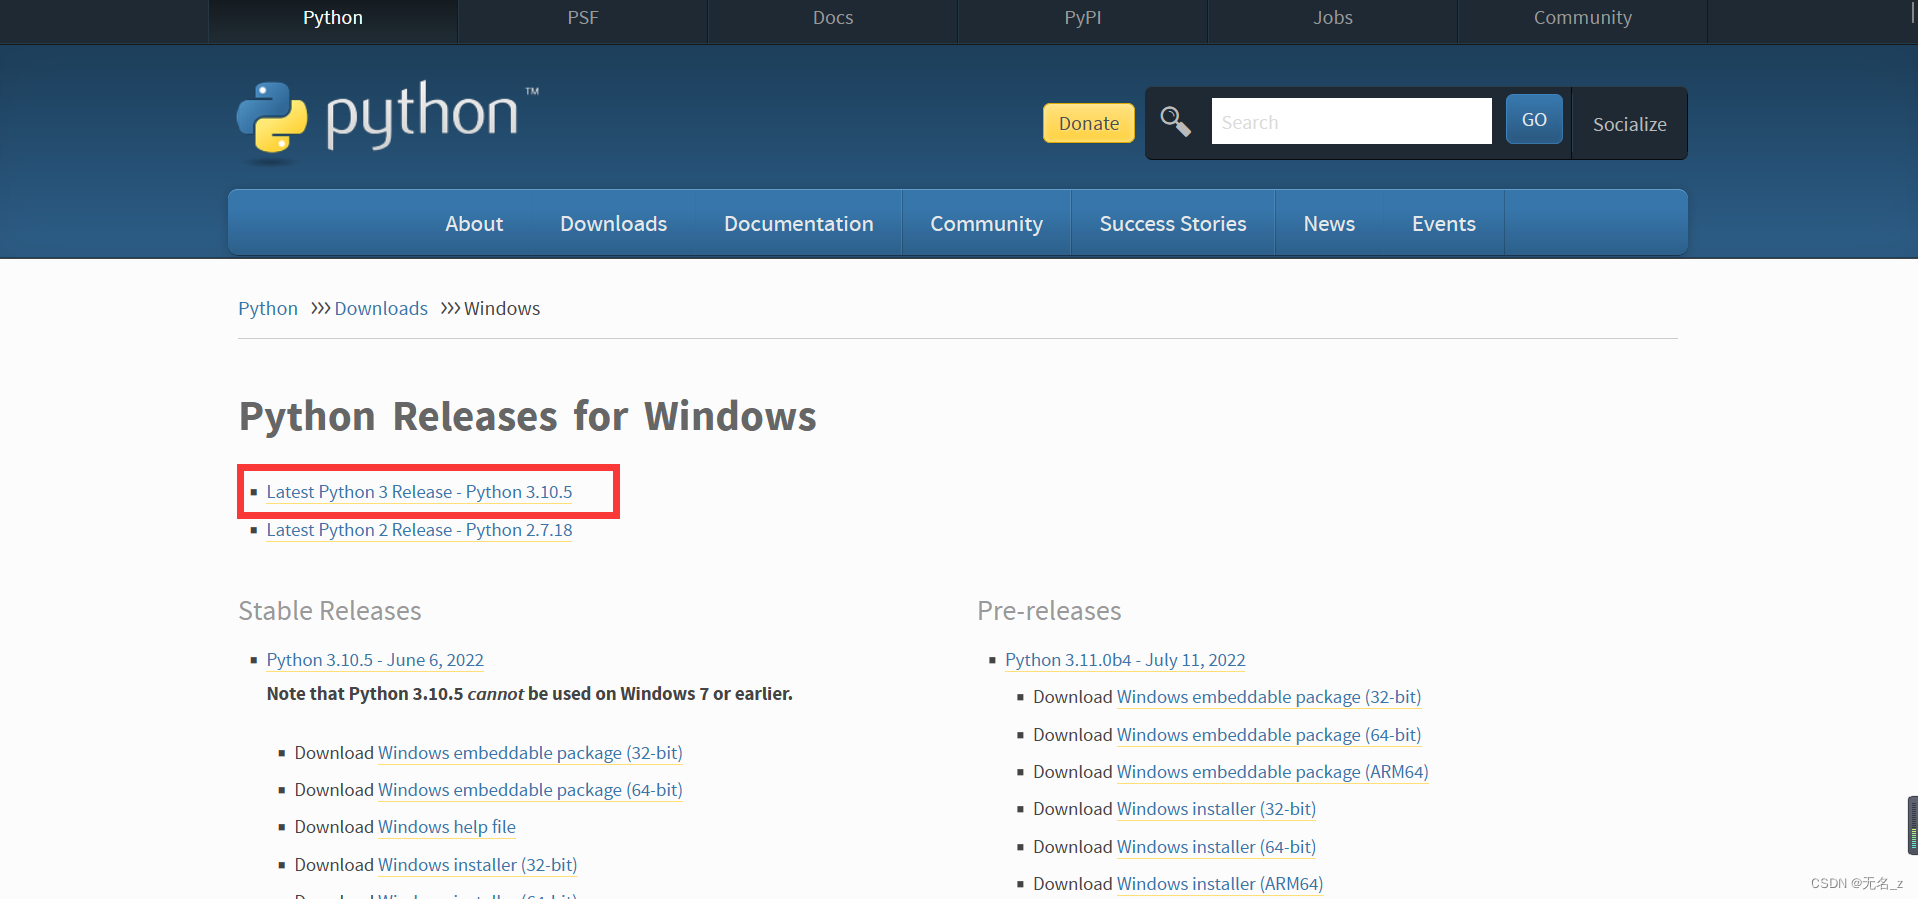Click the yellow Donate button

point(1089,123)
